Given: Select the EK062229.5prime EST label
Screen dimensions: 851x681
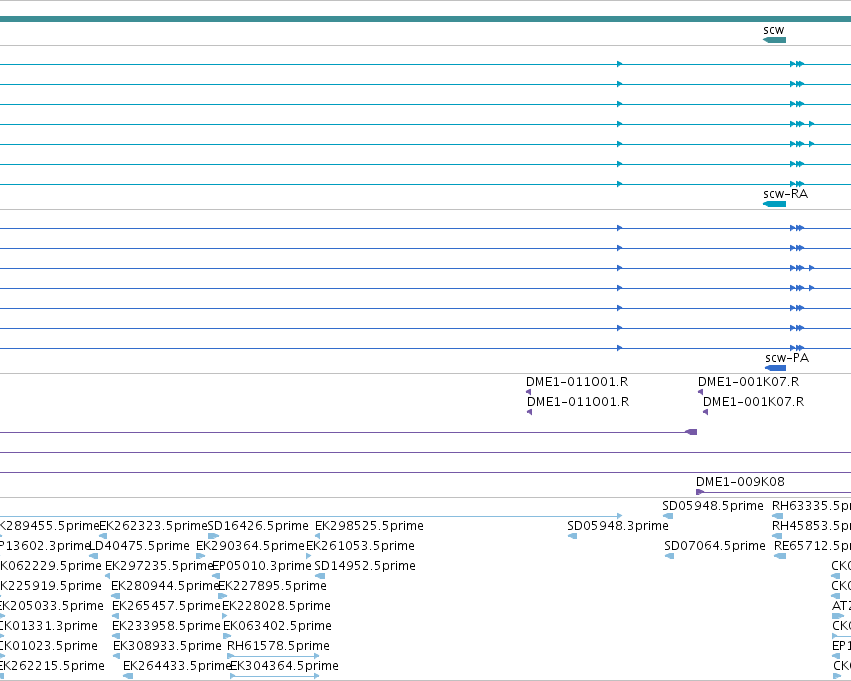Looking at the screenshot, I should [x=49, y=565].
